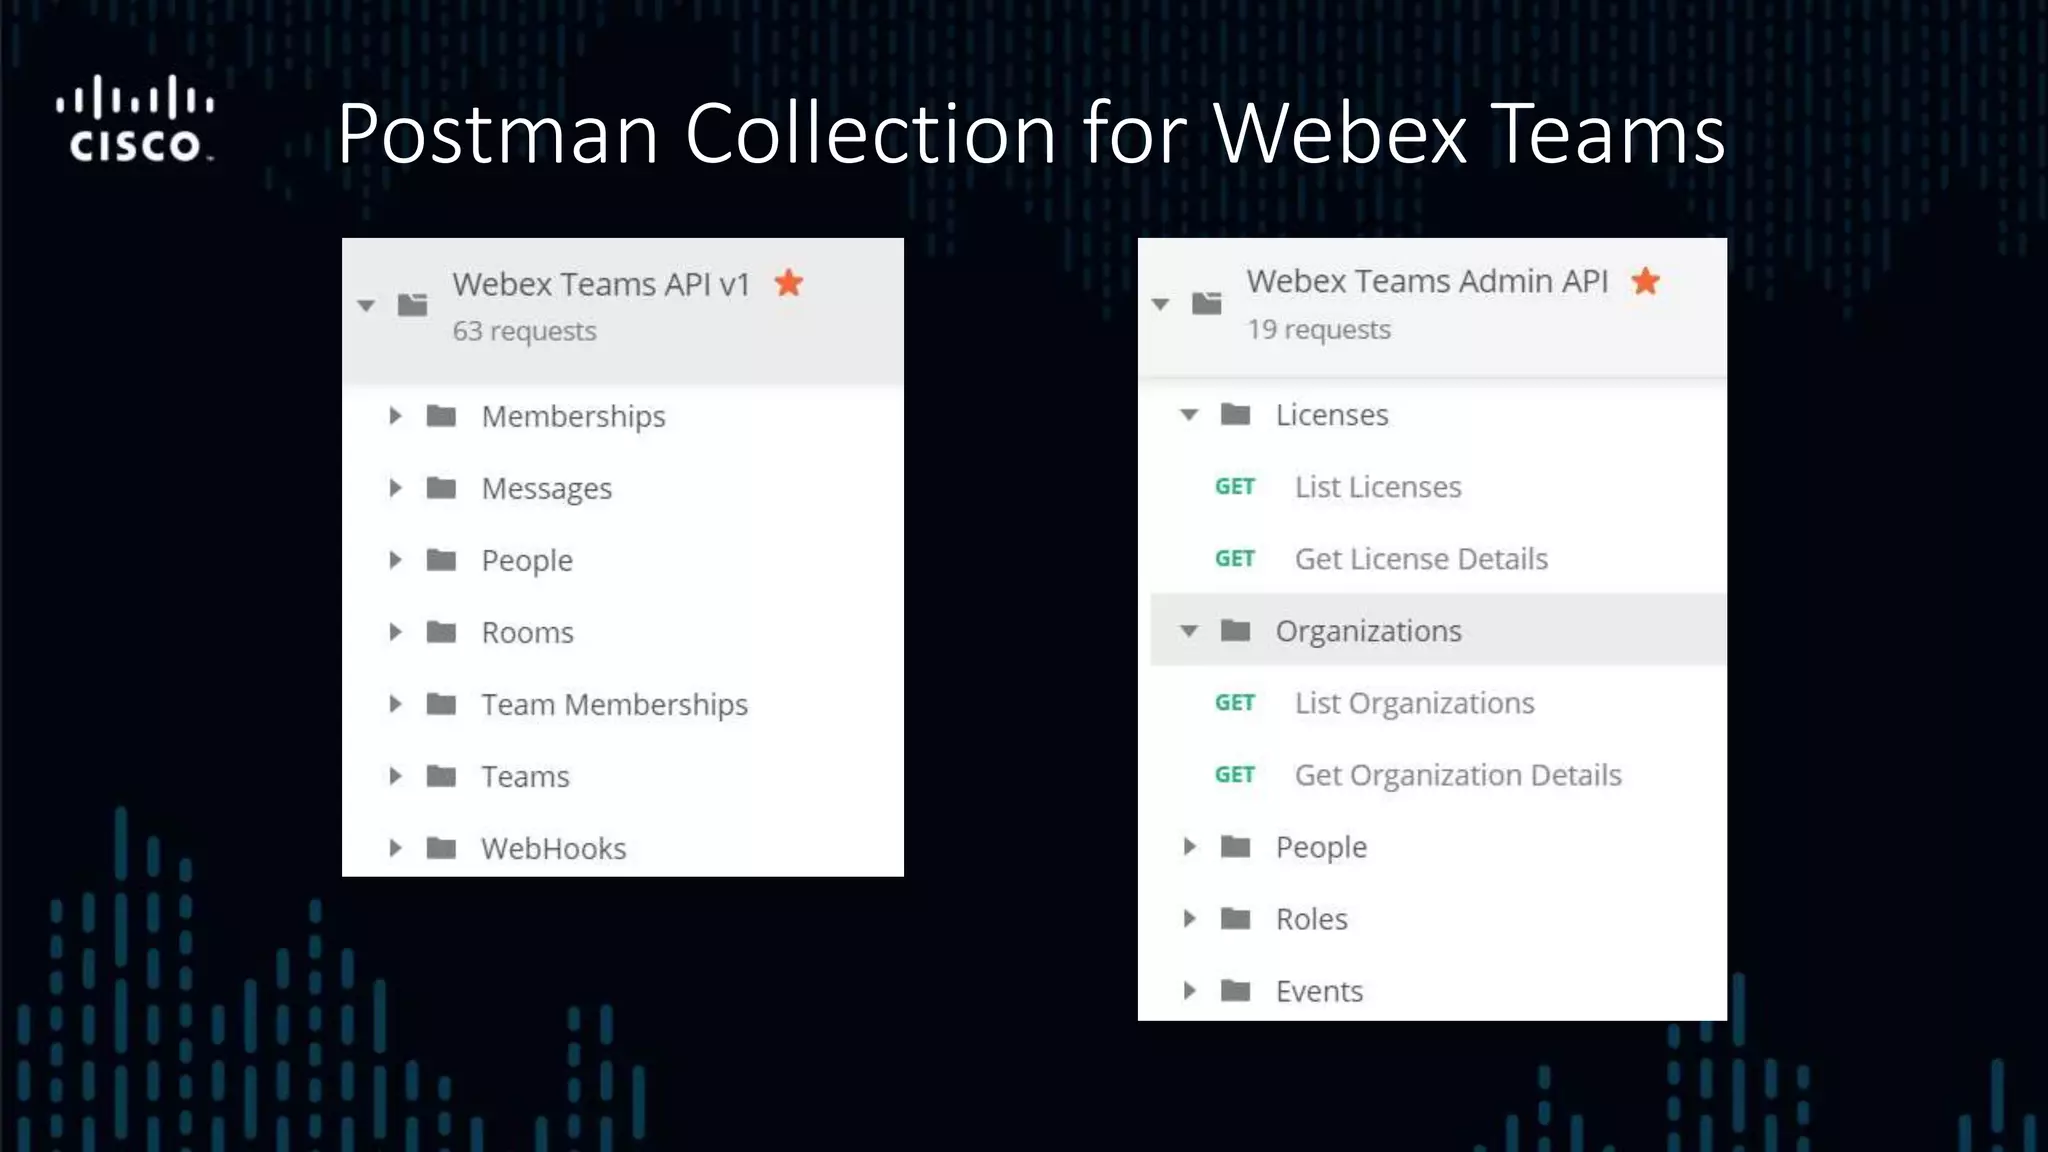Viewport: 2048px width, 1152px height.
Task: Expand the WebHooks folder arrow
Action: coord(395,847)
